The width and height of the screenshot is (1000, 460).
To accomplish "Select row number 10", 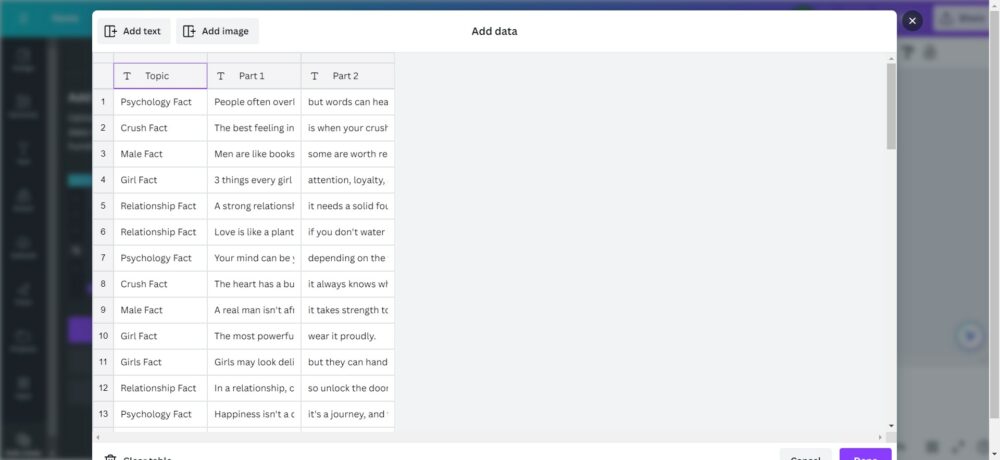I will click(x=103, y=336).
